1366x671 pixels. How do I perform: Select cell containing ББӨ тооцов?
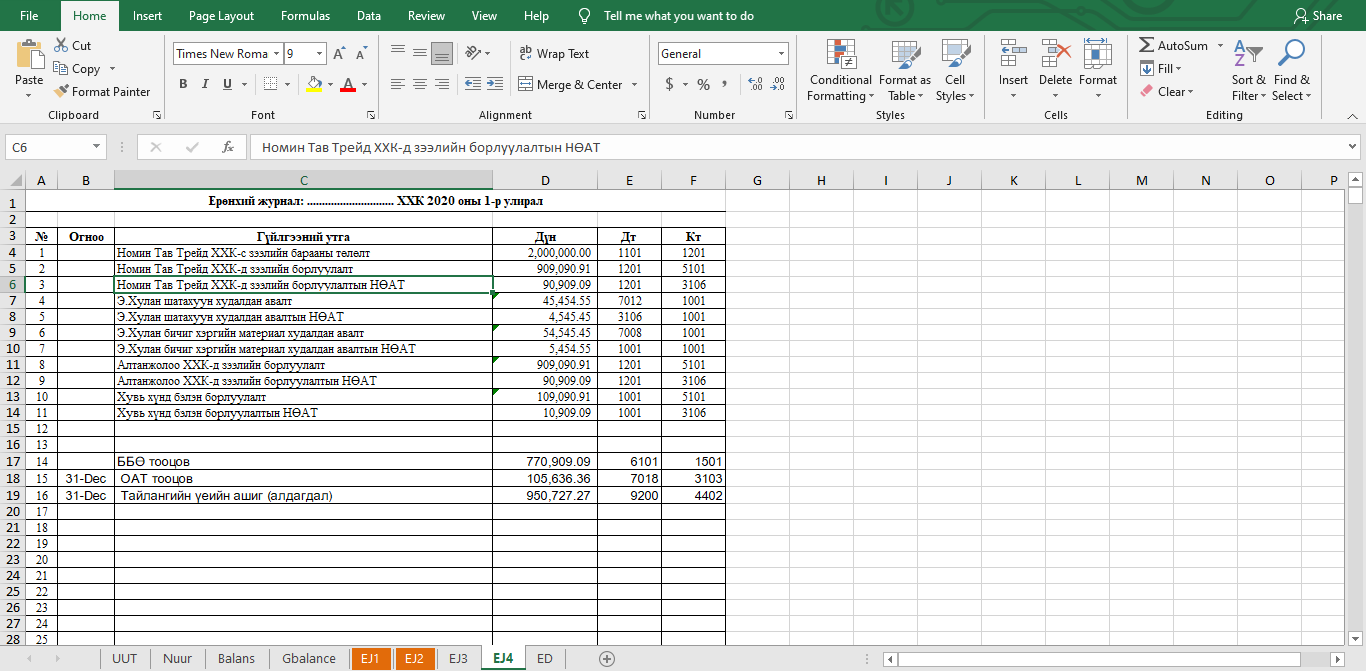[x=303, y=462]
